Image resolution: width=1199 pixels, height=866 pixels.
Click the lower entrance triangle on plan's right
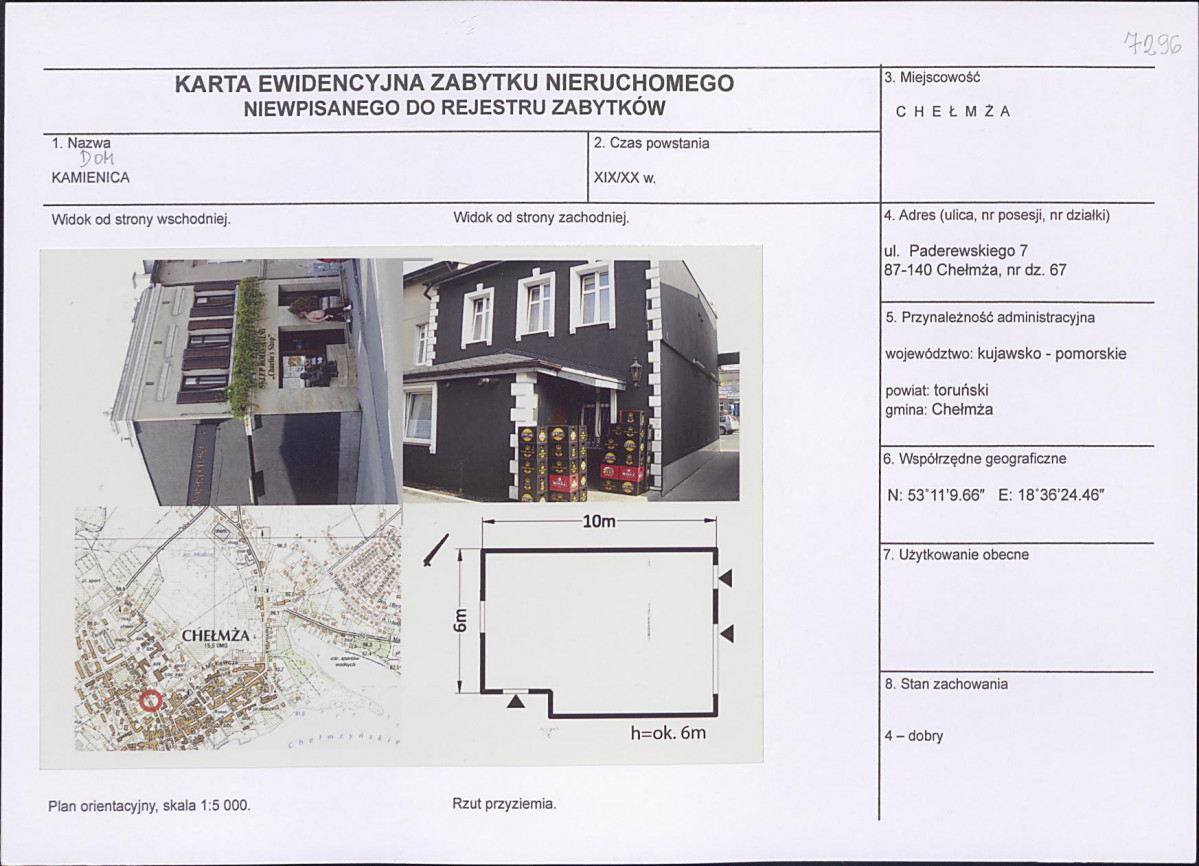[x=727, y=633]
